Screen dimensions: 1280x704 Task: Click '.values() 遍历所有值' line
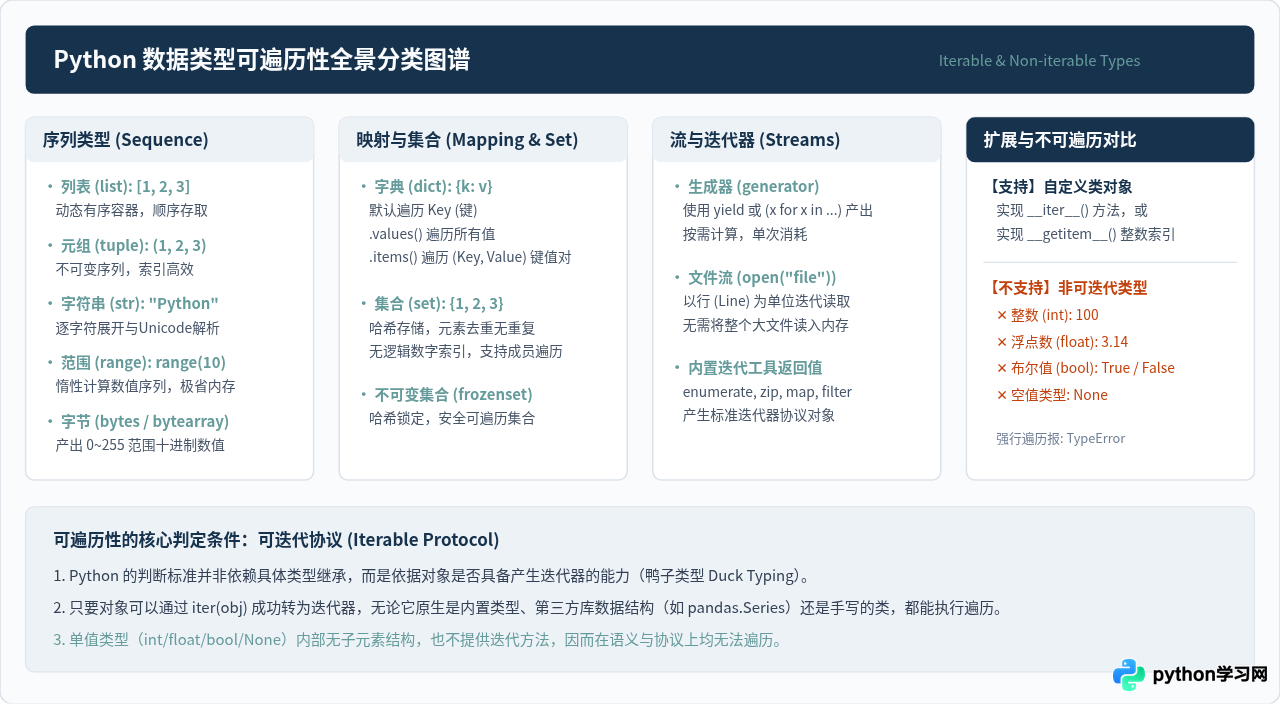click(x=432, y=234)
